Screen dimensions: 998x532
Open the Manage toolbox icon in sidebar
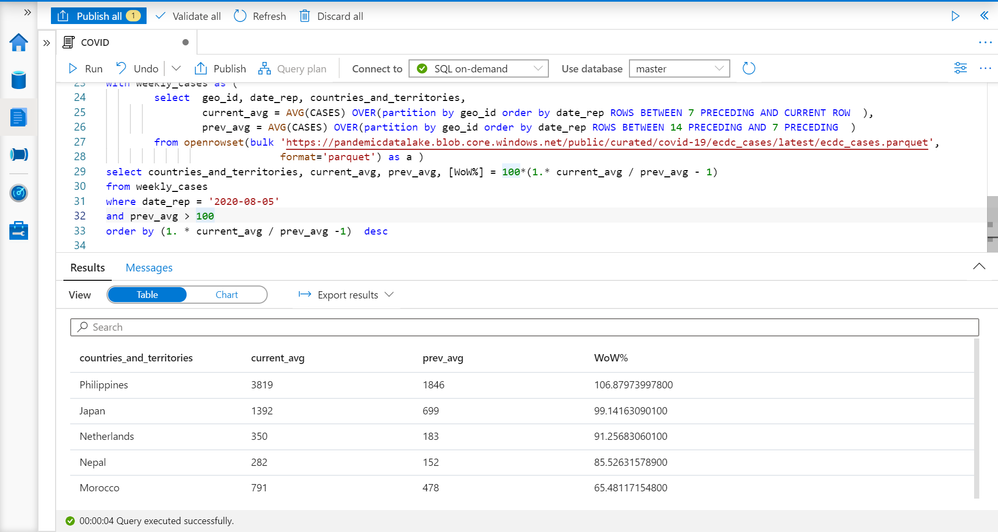(19, 231)
